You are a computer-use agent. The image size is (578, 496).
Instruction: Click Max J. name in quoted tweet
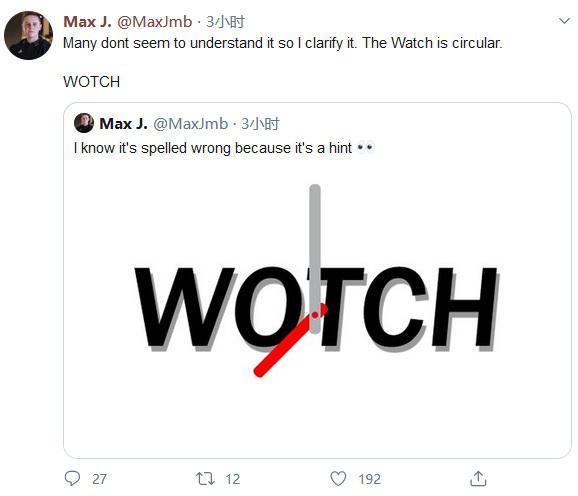[x=123, y=123]
